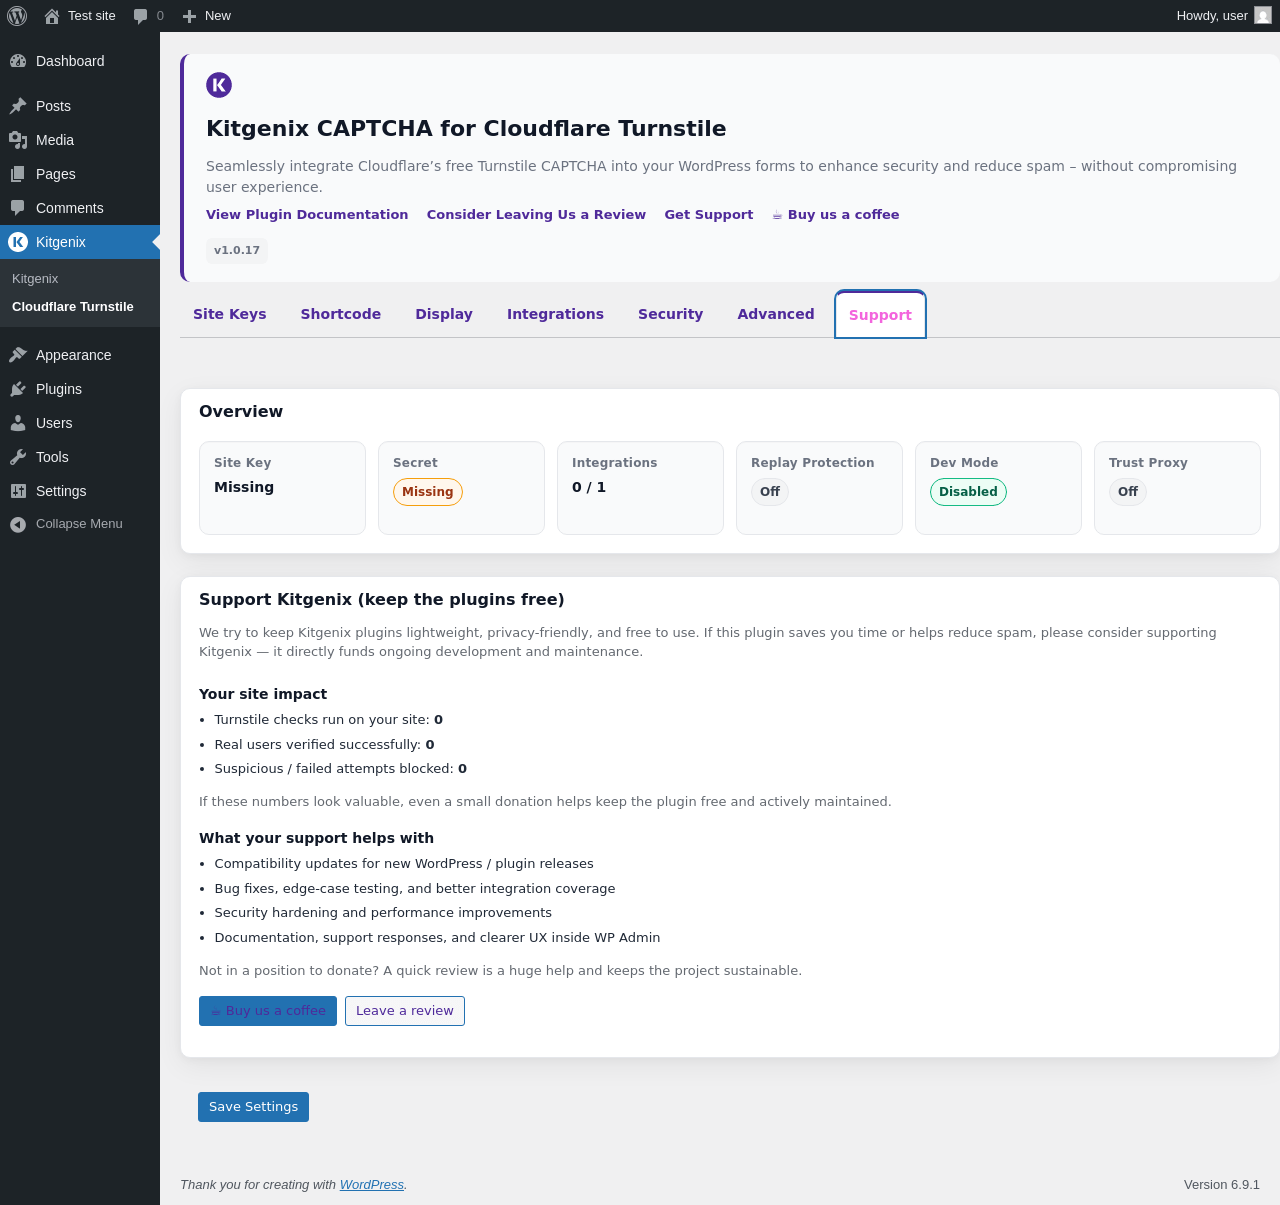The width and height of the screenshot is (1280, 1205).
Task: Click the Tools wrench icon
Action: click(x=18, y=457)
